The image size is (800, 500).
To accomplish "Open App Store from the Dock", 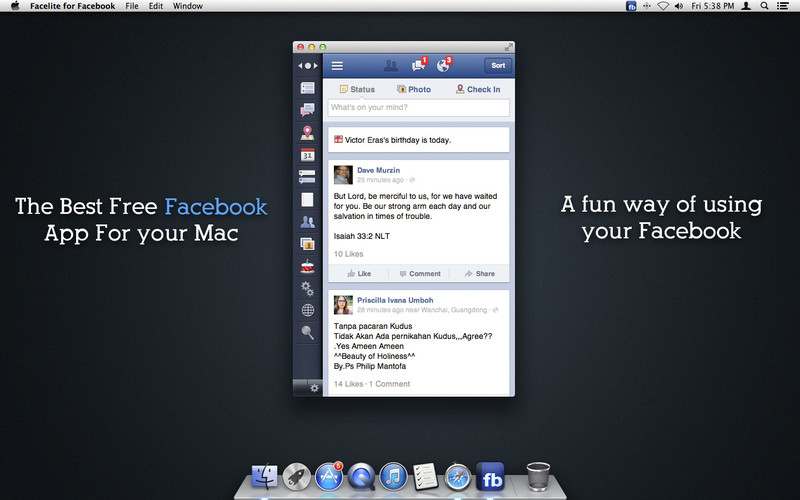I will click(329, 477).
